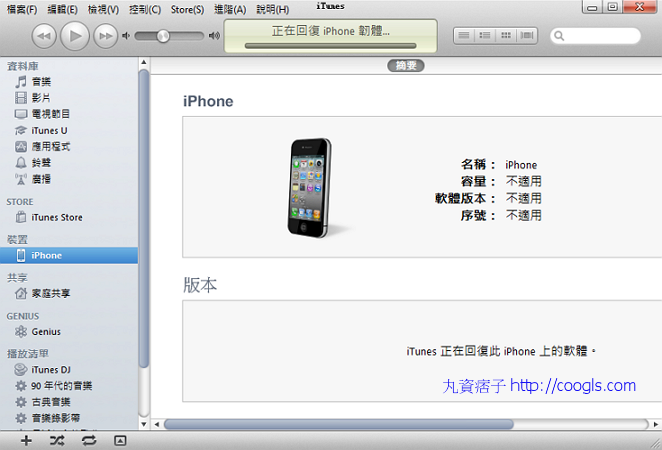
Task: Open the 說明(H) menu
Action: point(273,9)
